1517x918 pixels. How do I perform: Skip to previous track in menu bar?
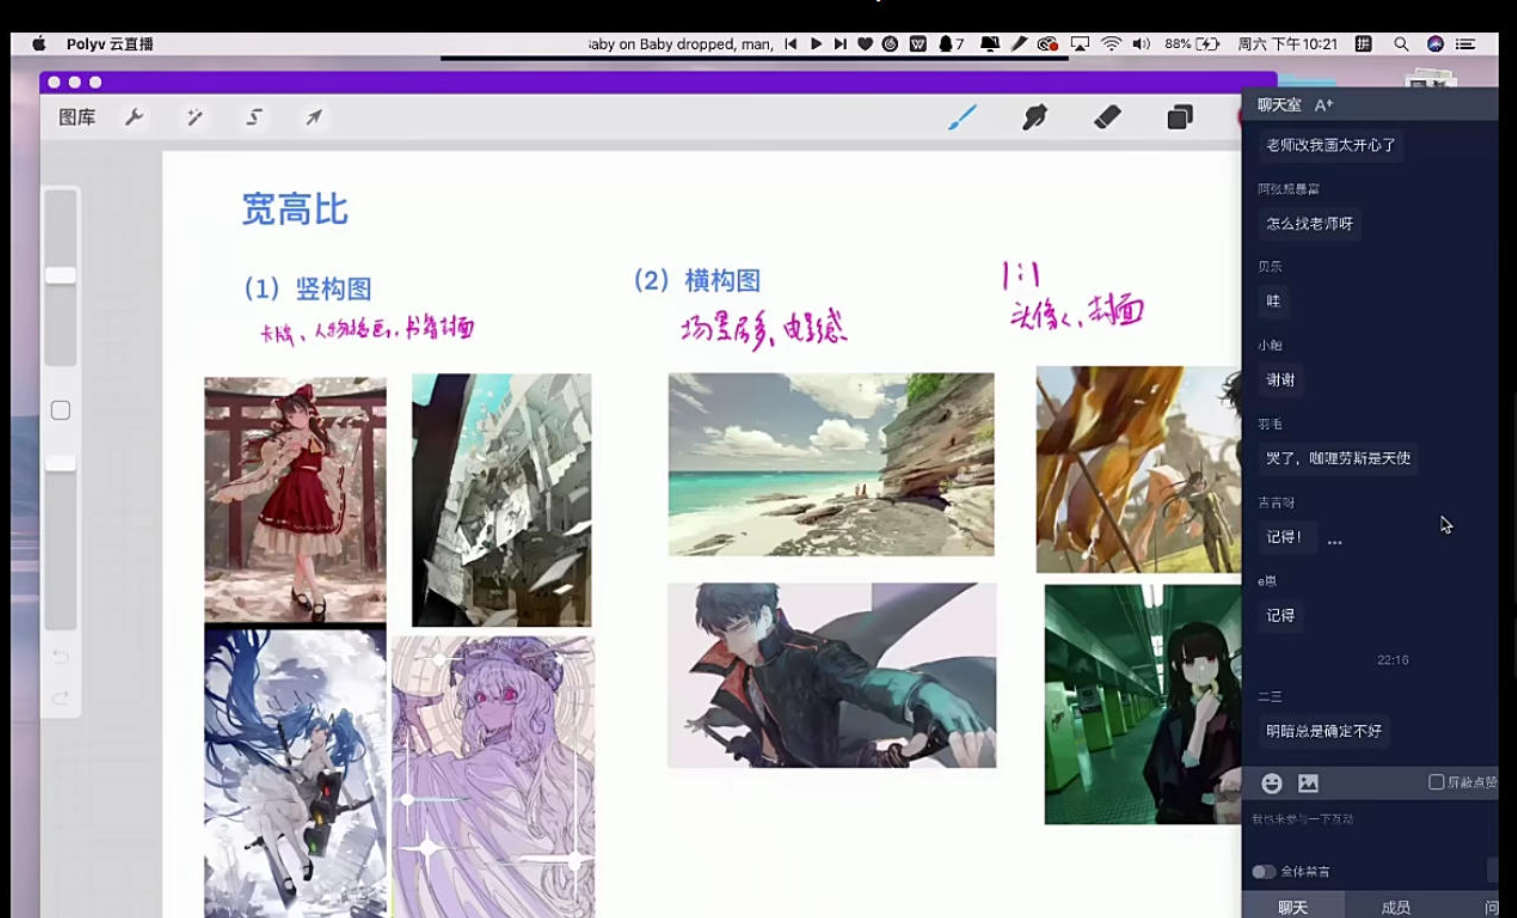pos(791,44)
